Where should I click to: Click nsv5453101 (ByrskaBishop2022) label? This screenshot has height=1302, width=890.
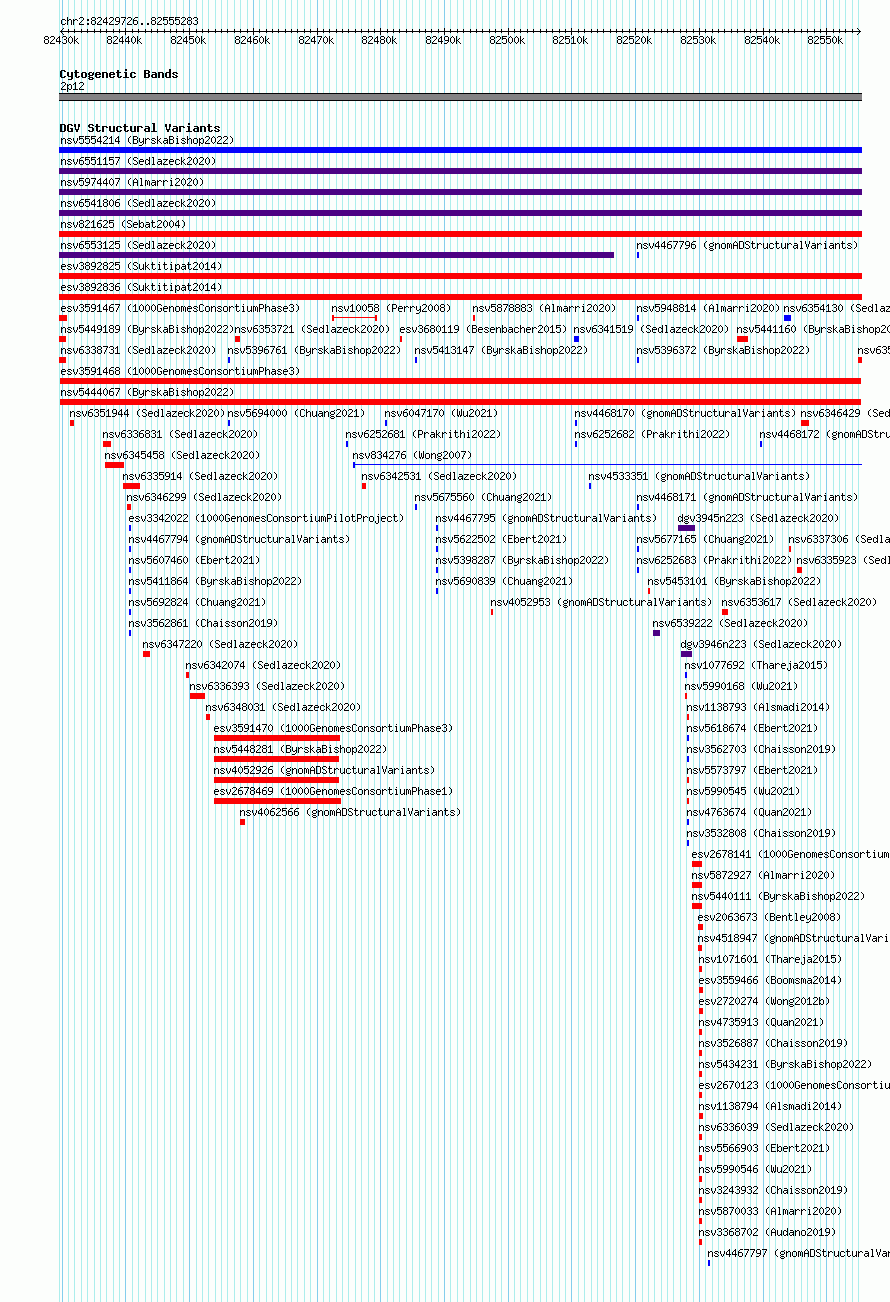tap(733, 582)
